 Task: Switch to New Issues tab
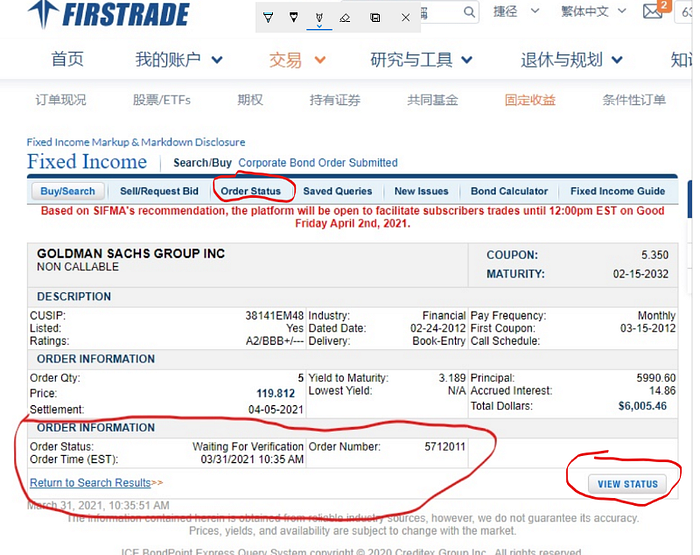tap(421, 191)
